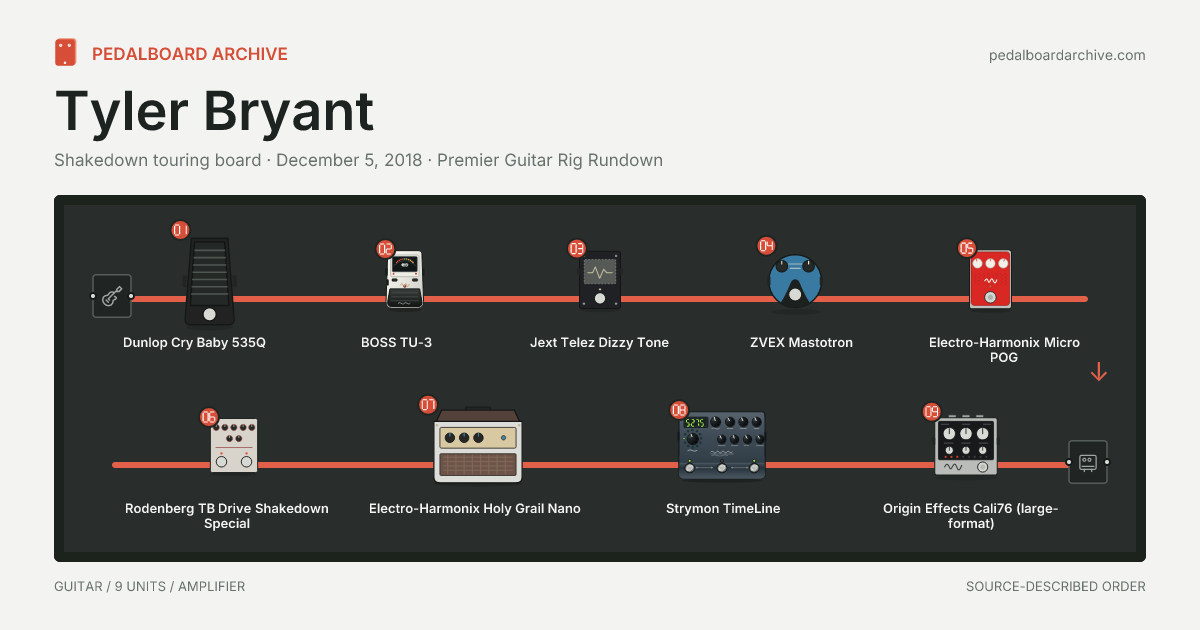The width and height of the screenshot is (1200, 630).
Task: Click the amplifier output icon
Action: point(1088,462)
